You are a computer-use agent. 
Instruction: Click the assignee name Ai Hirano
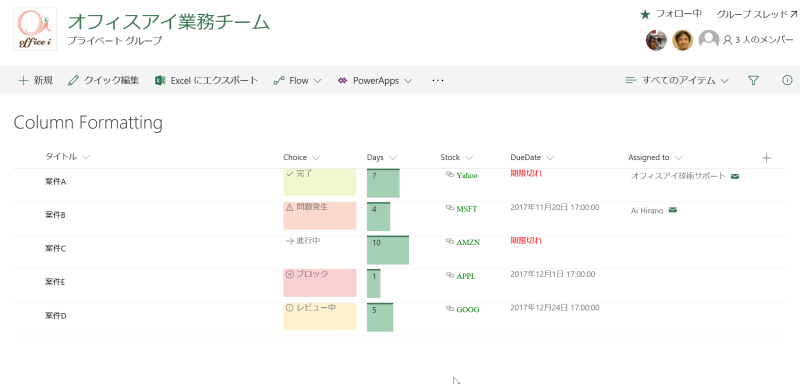point(647,210)
